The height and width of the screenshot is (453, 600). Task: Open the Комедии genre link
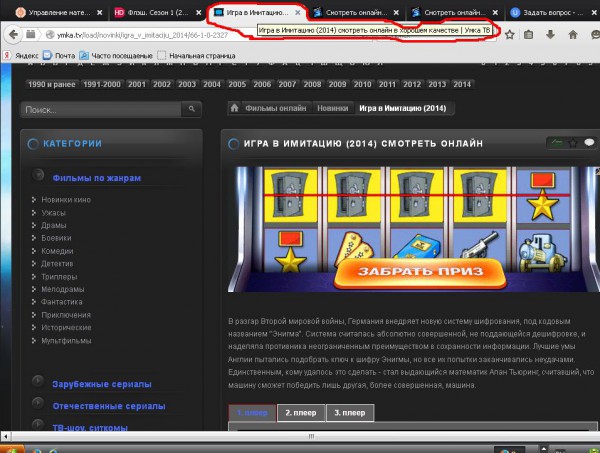click(x=58, y=251)
